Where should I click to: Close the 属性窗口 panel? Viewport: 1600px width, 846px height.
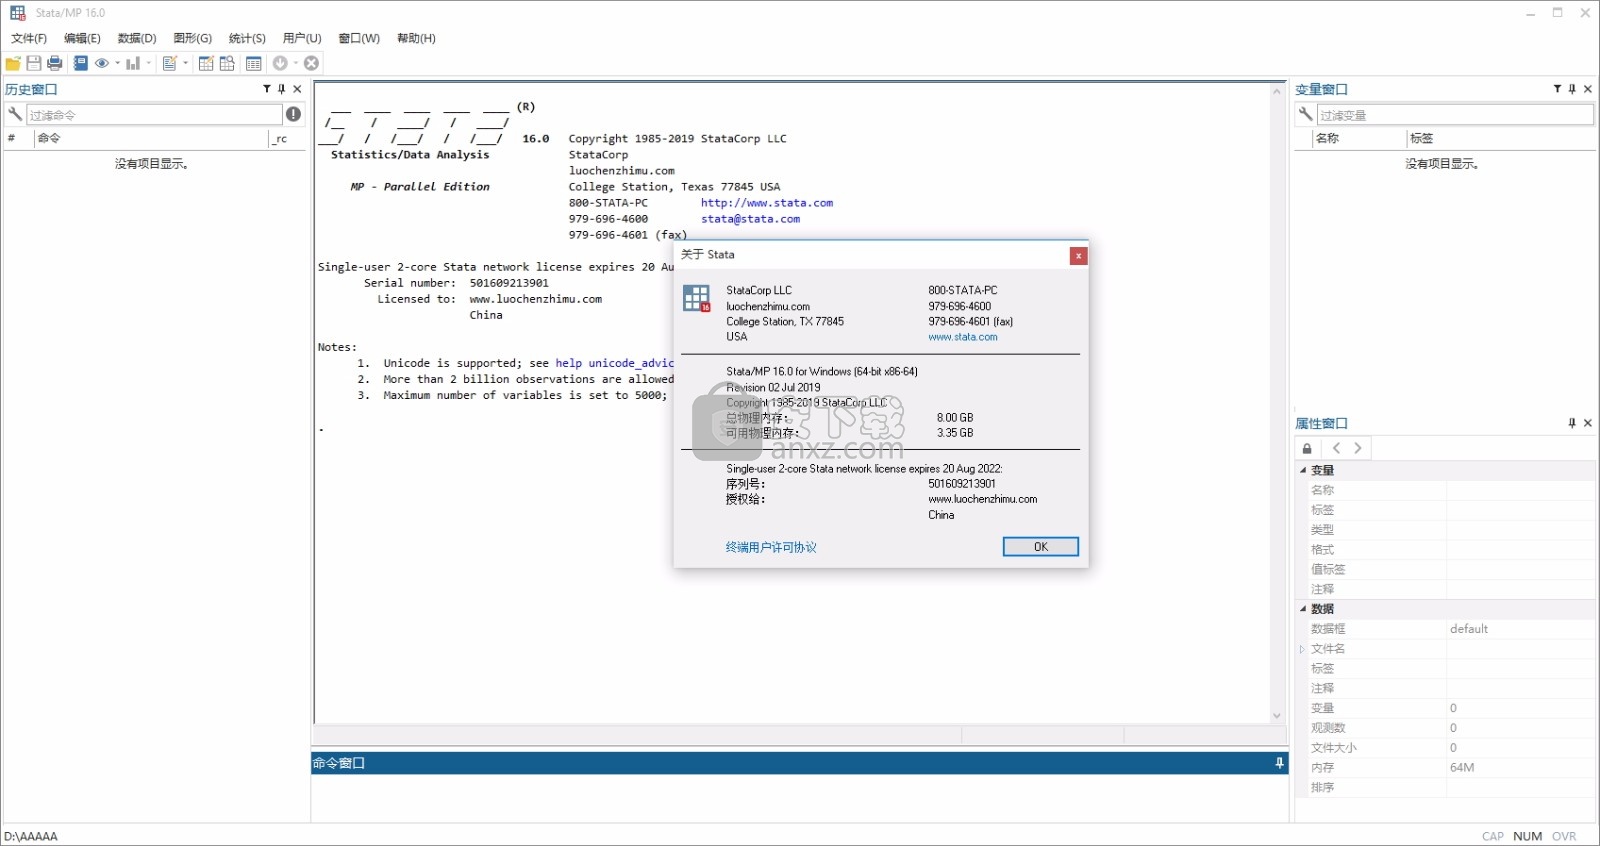tap(1588, 423)
